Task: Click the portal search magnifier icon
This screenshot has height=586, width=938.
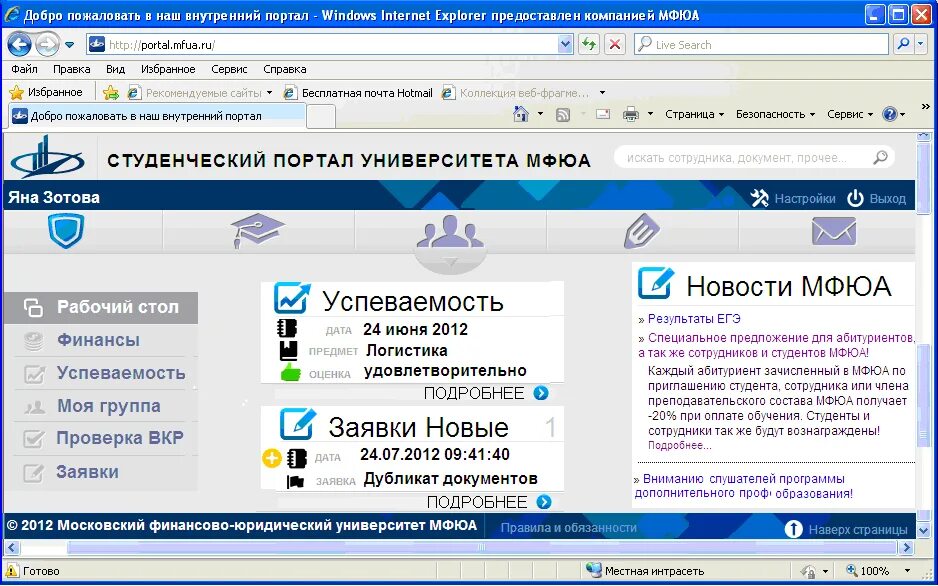Action: tap(880, 158)
